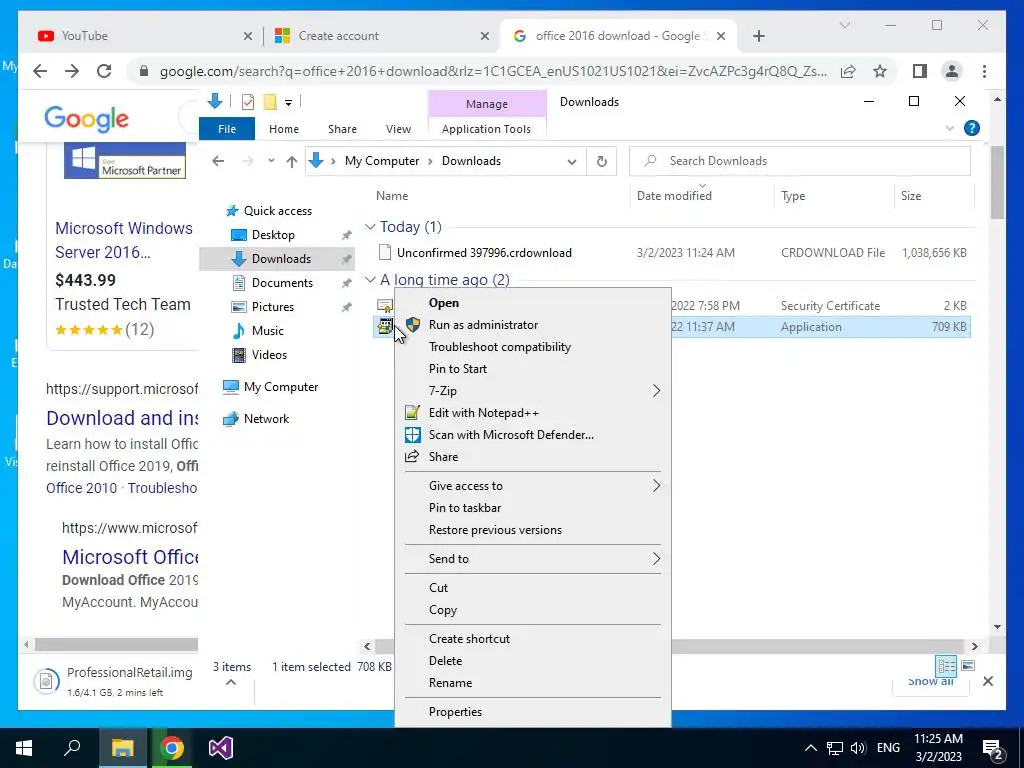Expand the 7-Zip submenu
1024x768 pixels.
coord(656,391)
